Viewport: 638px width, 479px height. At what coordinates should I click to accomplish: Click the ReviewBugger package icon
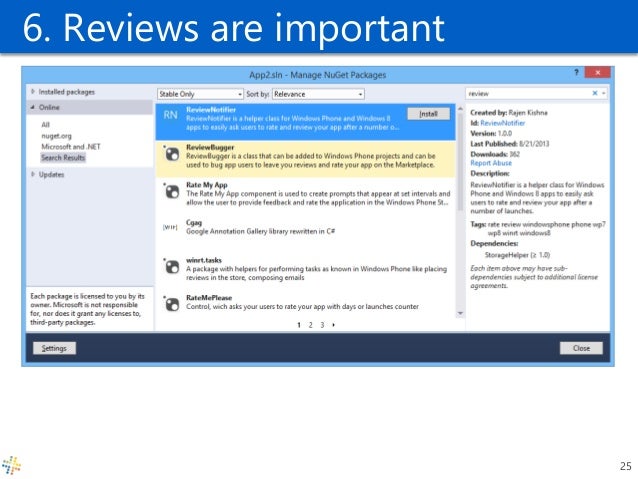click(171, 154)
